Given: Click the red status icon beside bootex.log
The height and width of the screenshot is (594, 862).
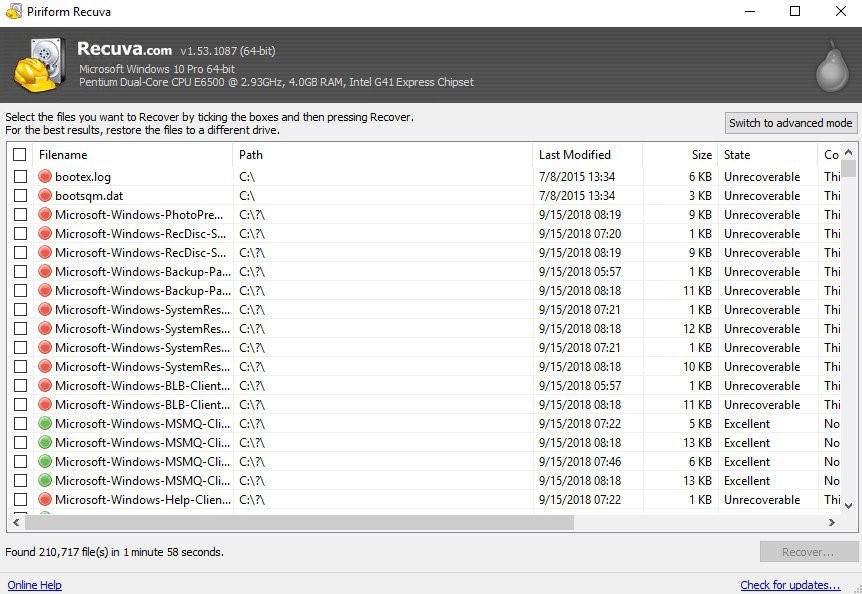Looking at the screenshot, I should (x=44, y=177).
